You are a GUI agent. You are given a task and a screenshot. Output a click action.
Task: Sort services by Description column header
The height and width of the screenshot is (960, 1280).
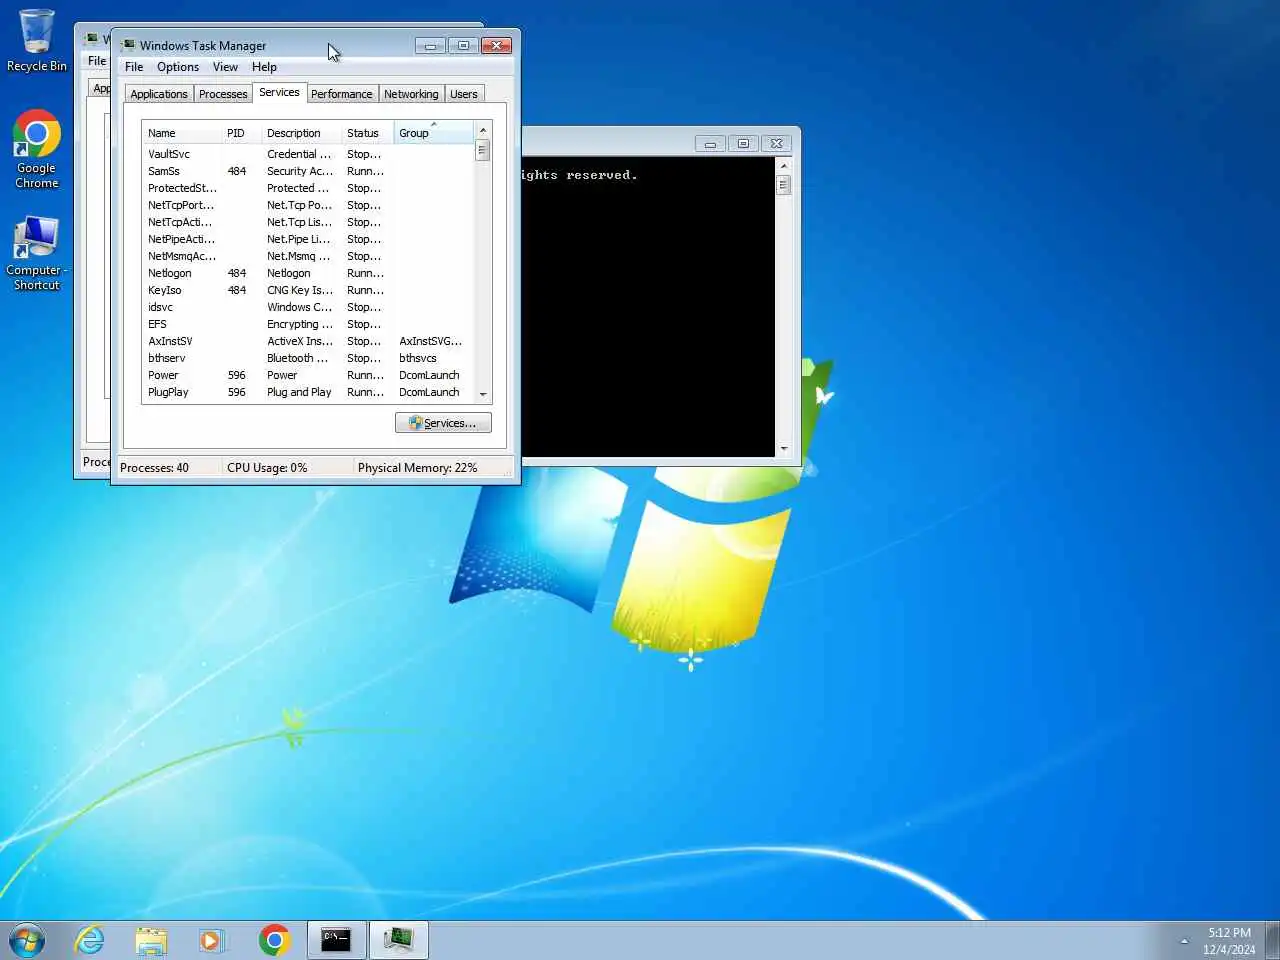[x=301, y=133]
